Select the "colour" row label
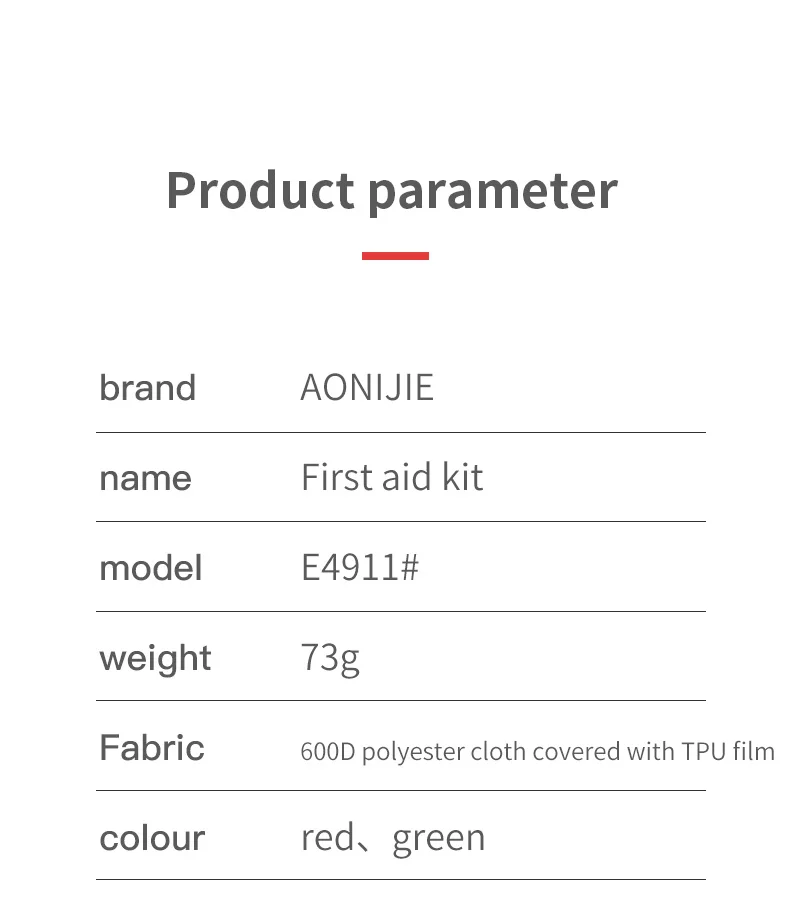The image size is (790, 912). [152, 838]
